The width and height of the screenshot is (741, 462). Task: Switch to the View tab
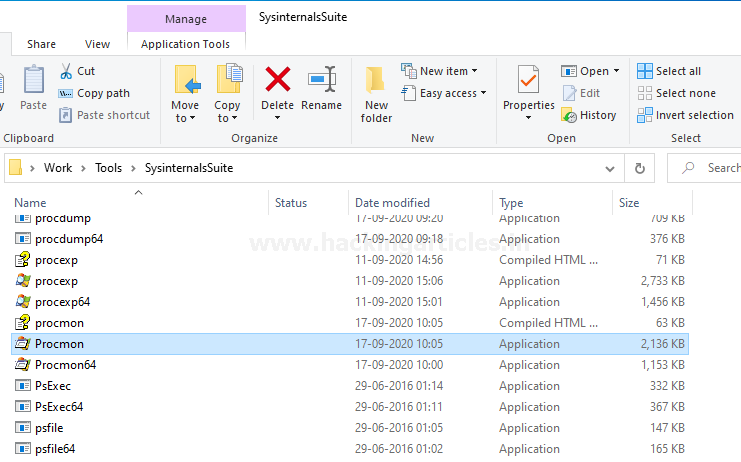click(97, 44)
